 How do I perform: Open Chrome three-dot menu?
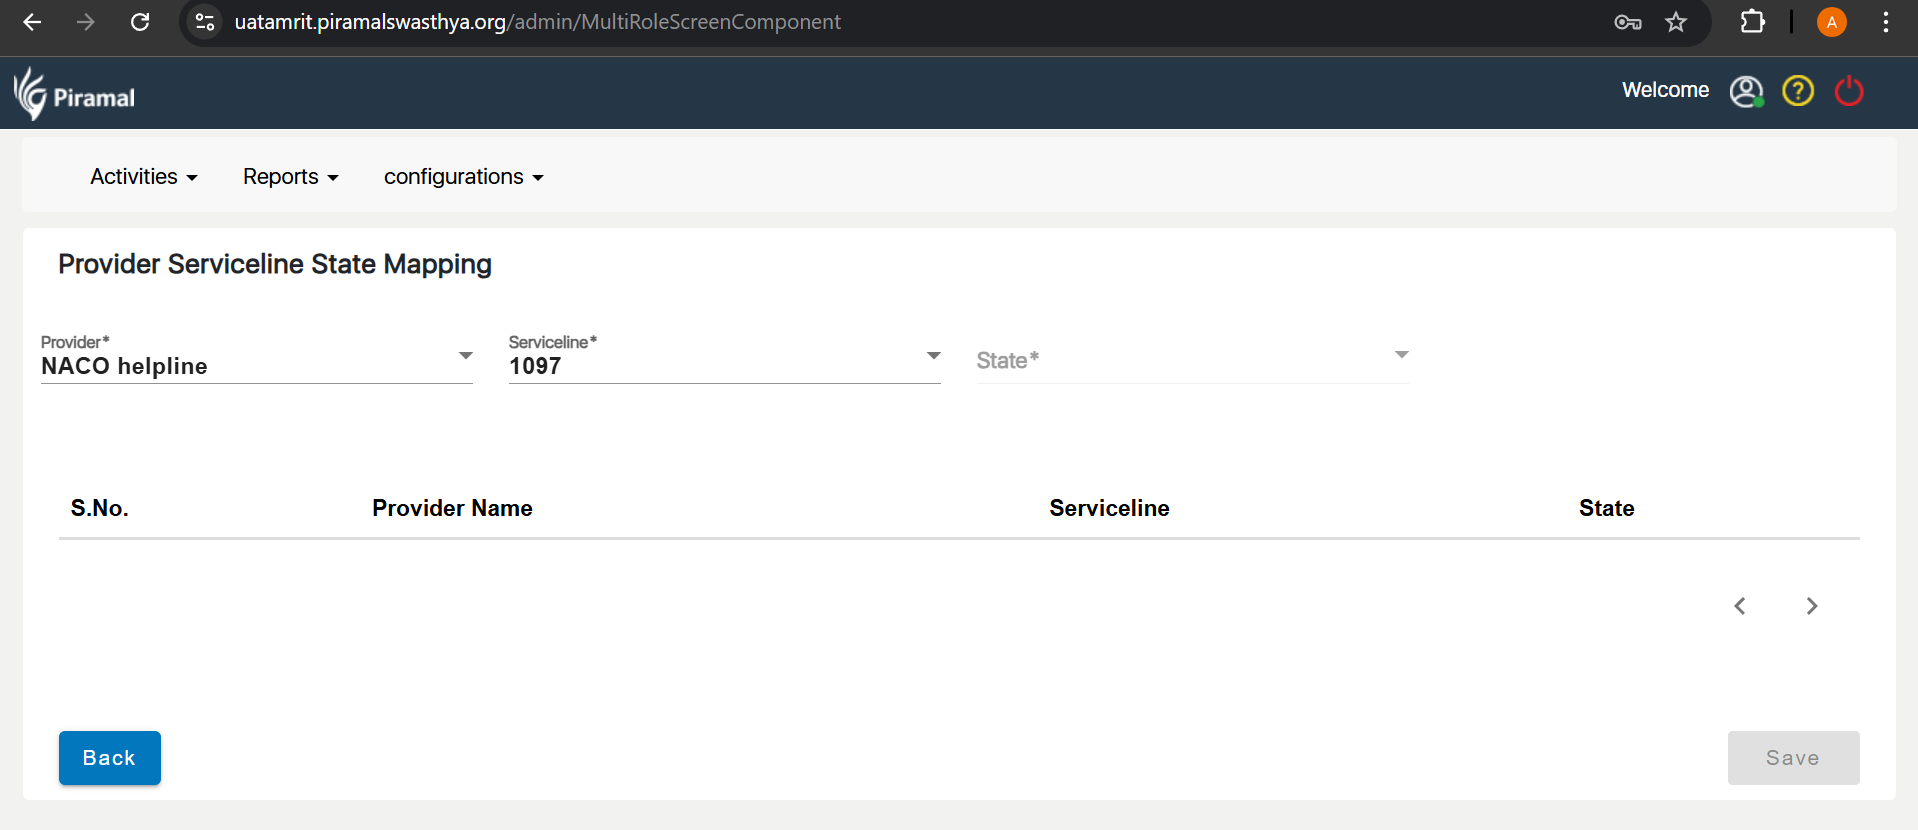point(1885,22)
